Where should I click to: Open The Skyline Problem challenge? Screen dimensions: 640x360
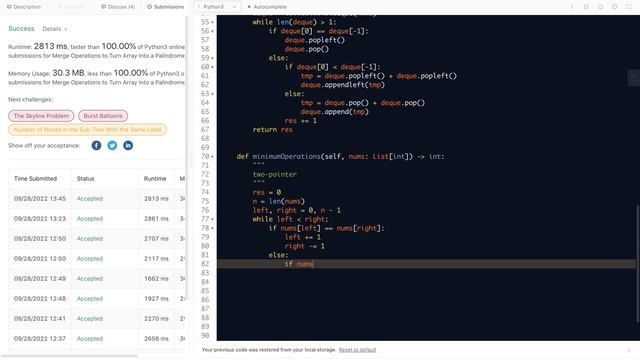pos(41,116)
